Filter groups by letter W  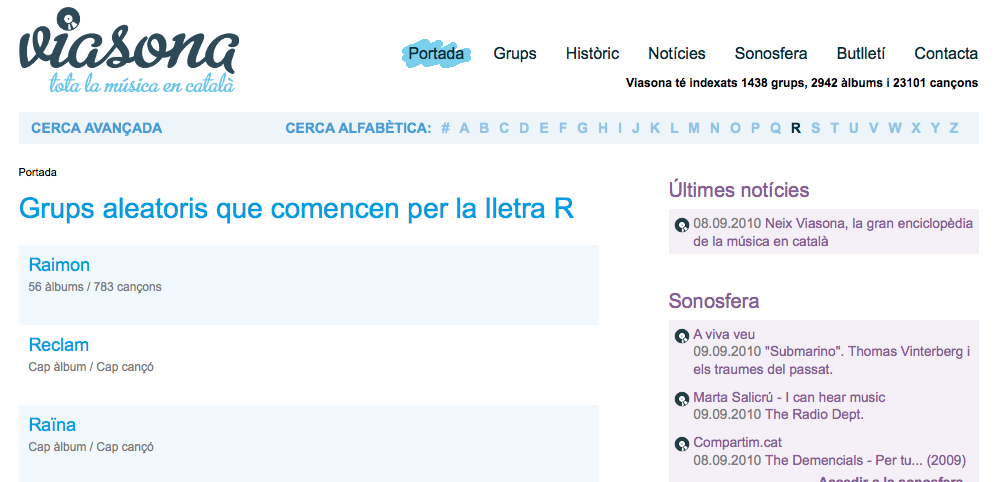(x=895, y=128)
